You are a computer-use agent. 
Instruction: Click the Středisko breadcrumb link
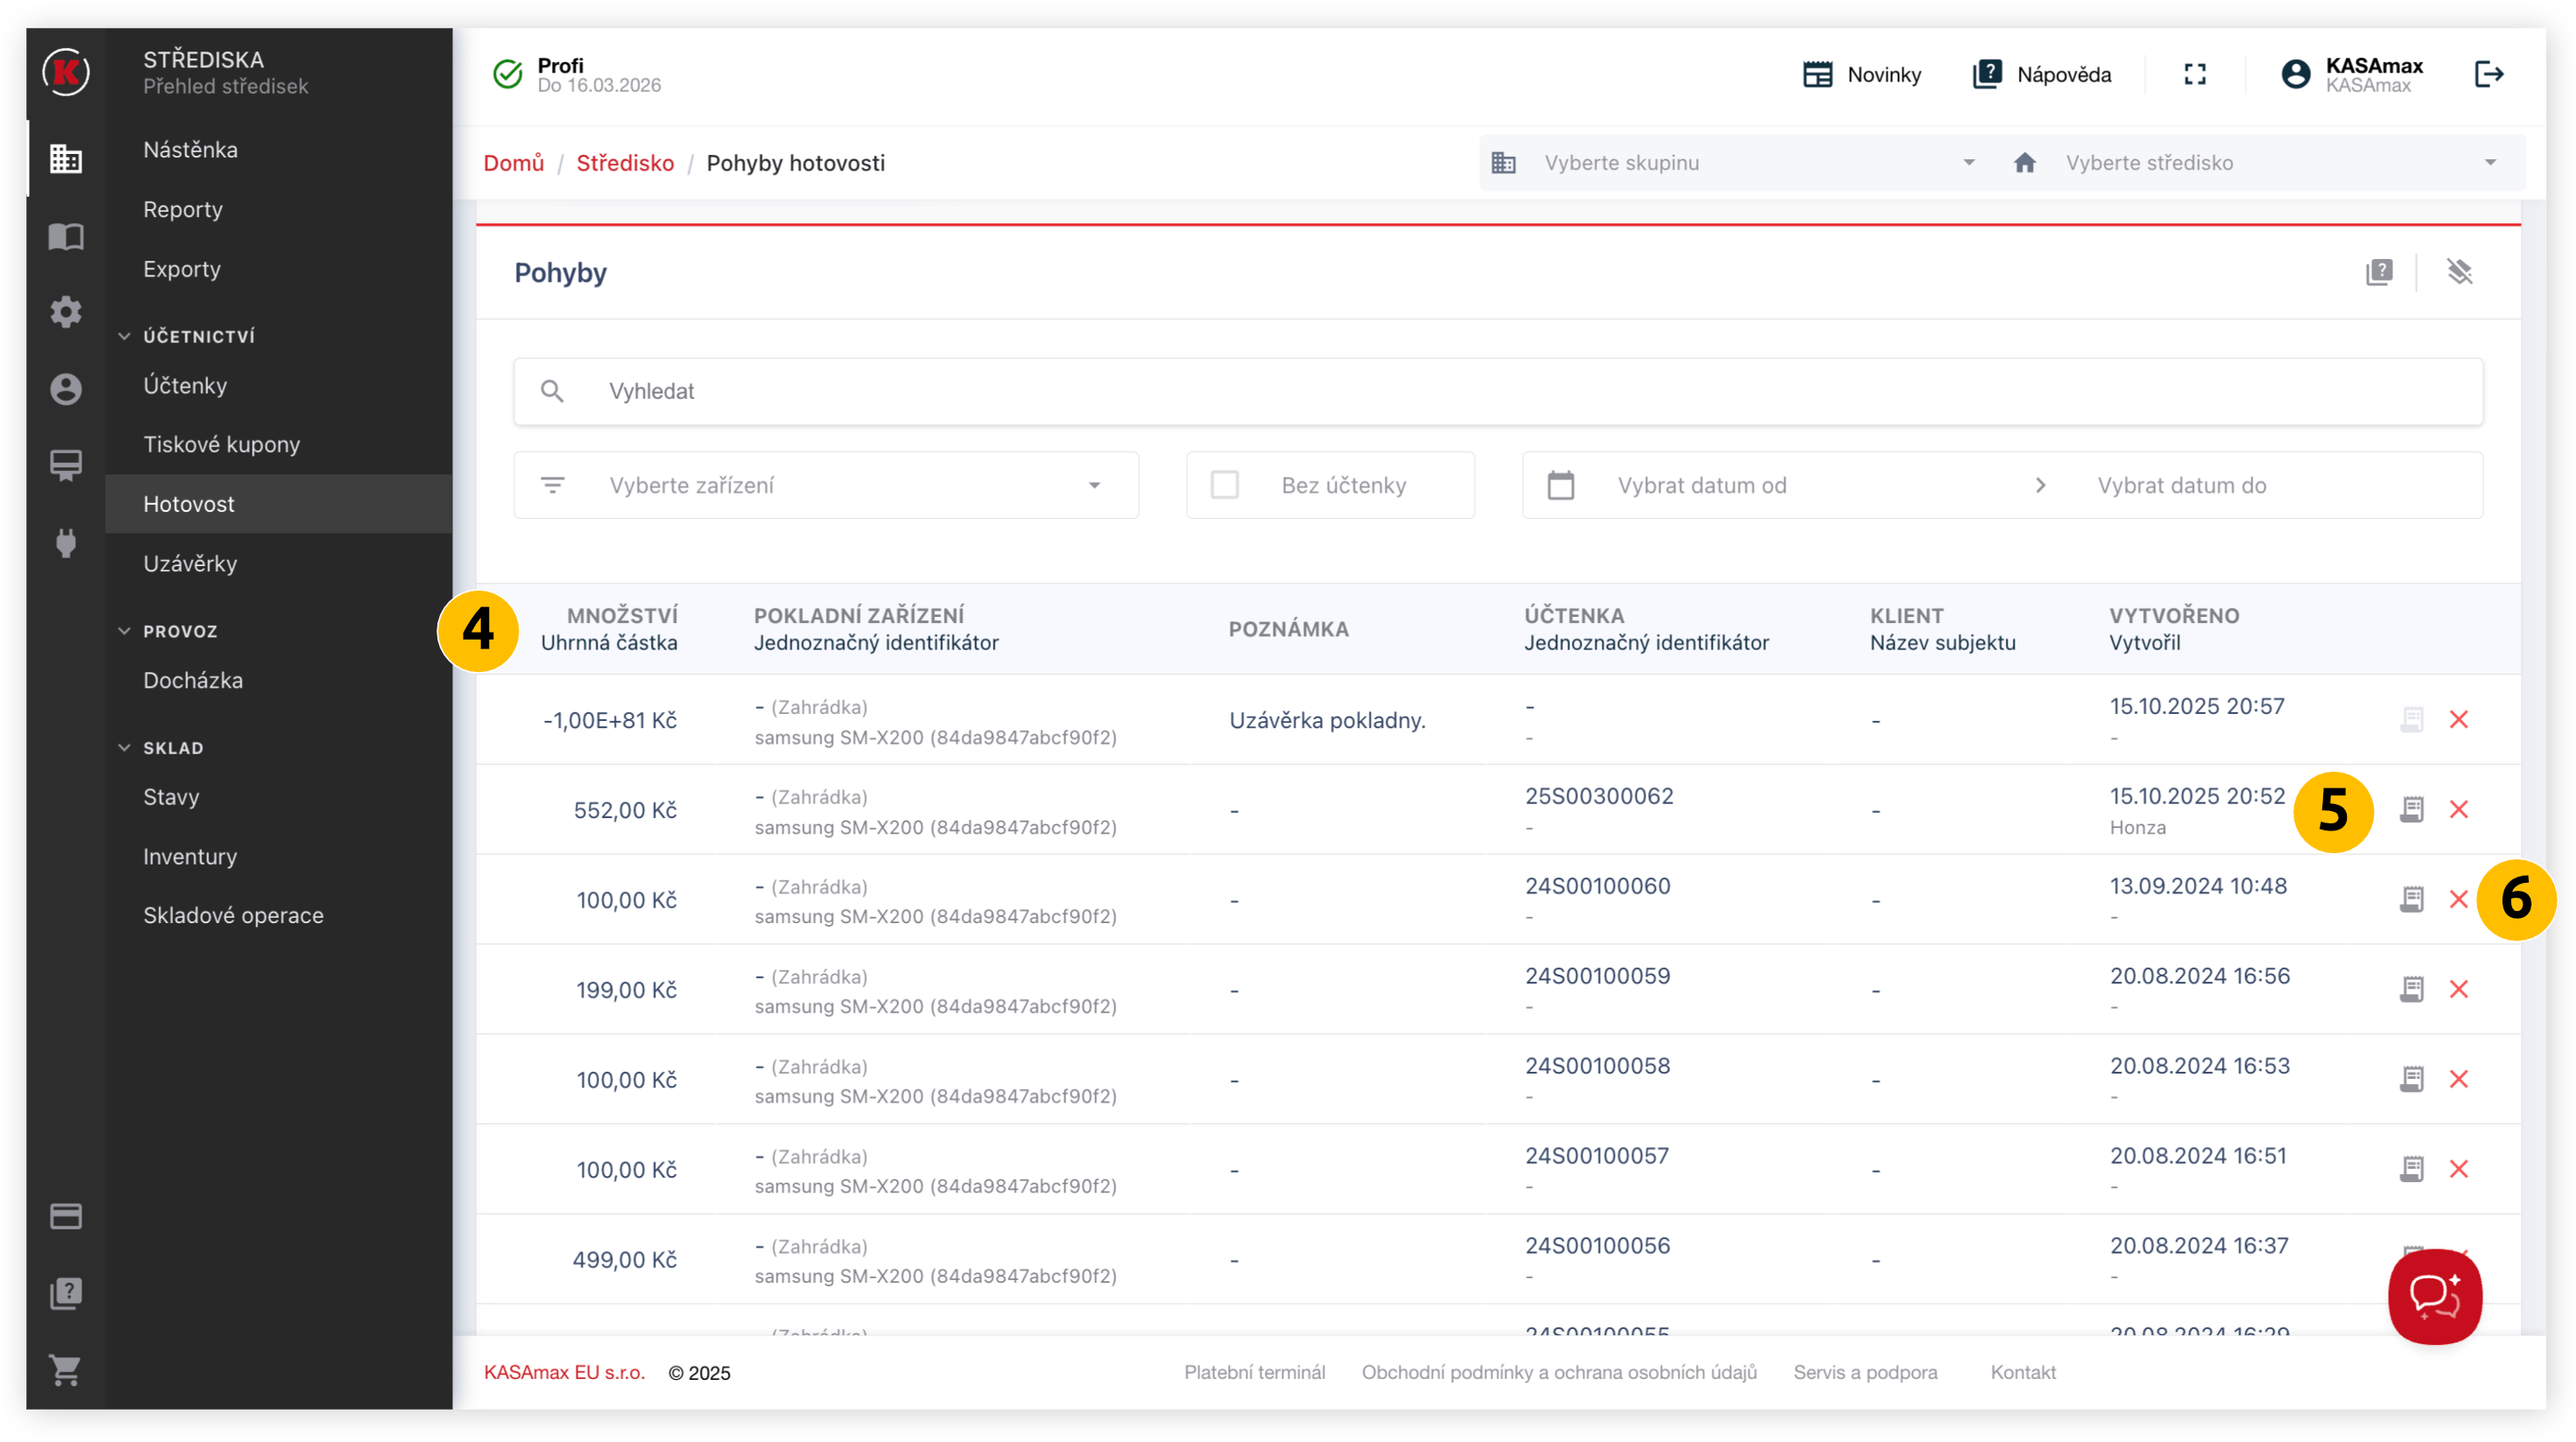coord(625,163)
